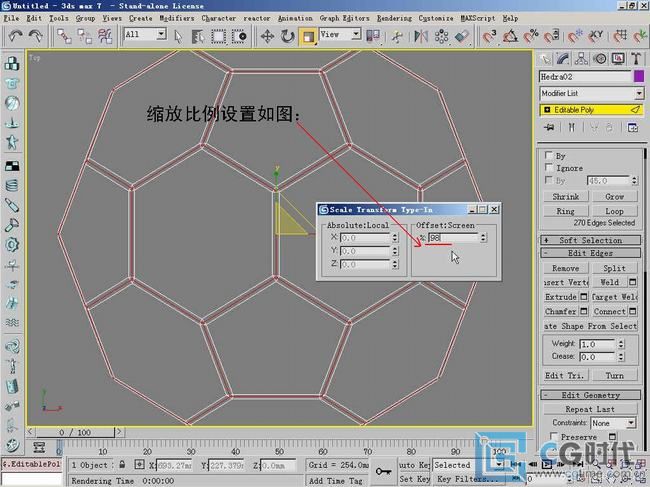Open the Modify command panel tab
This screenshot has height=487, width=650.
(563, 59)
